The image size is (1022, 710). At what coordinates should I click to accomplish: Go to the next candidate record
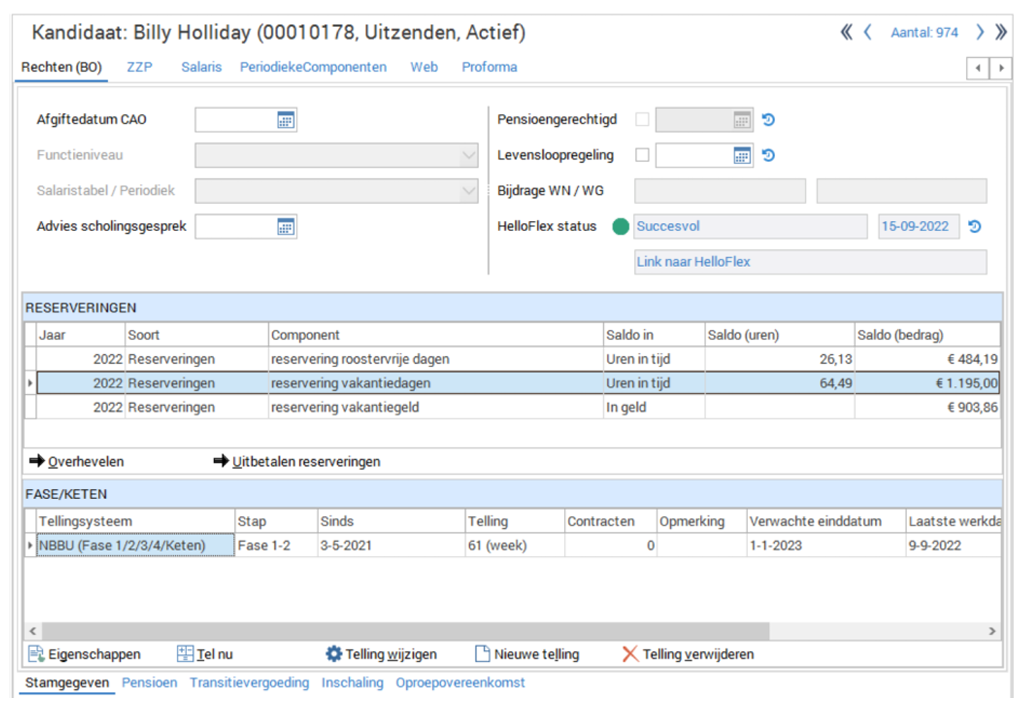point(980,33)
